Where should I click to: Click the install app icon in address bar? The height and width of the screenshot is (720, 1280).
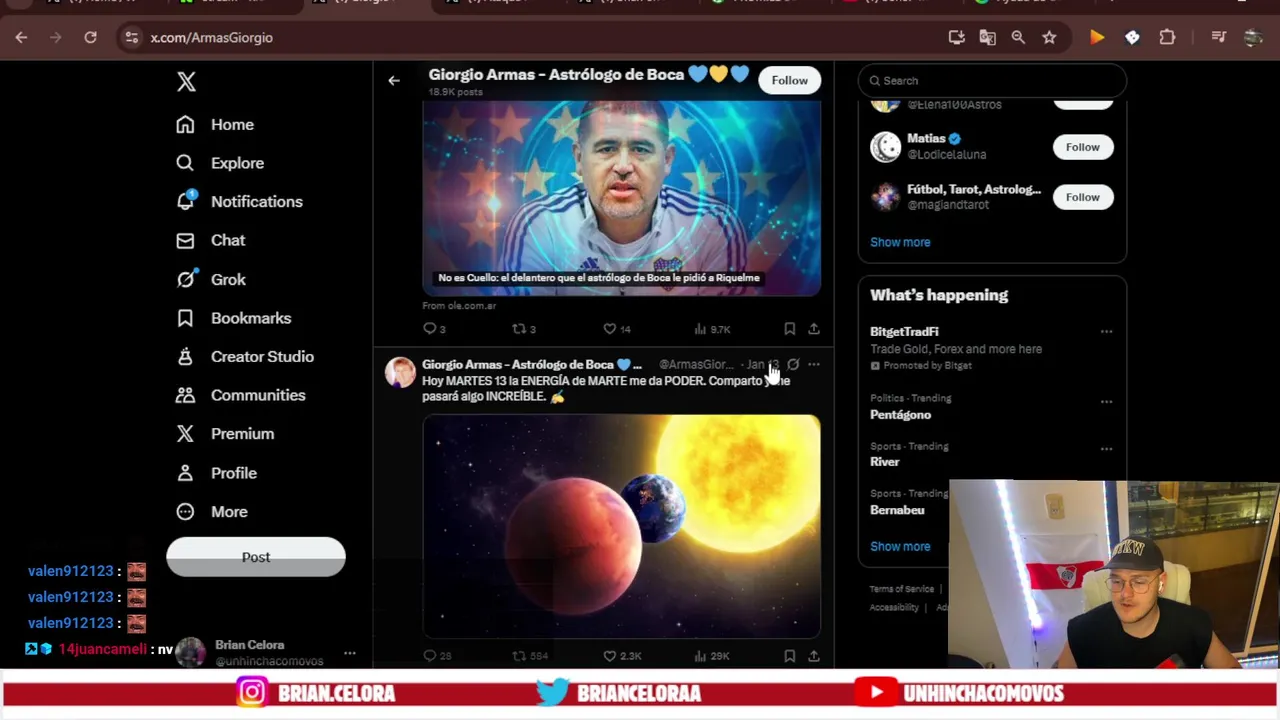pos(957,38)
